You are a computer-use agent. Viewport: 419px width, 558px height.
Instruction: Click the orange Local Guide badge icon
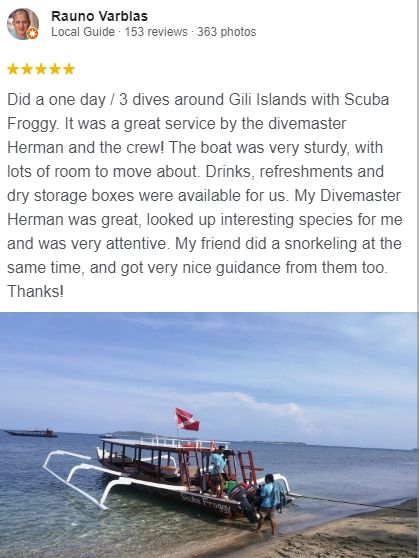(32, 33)
